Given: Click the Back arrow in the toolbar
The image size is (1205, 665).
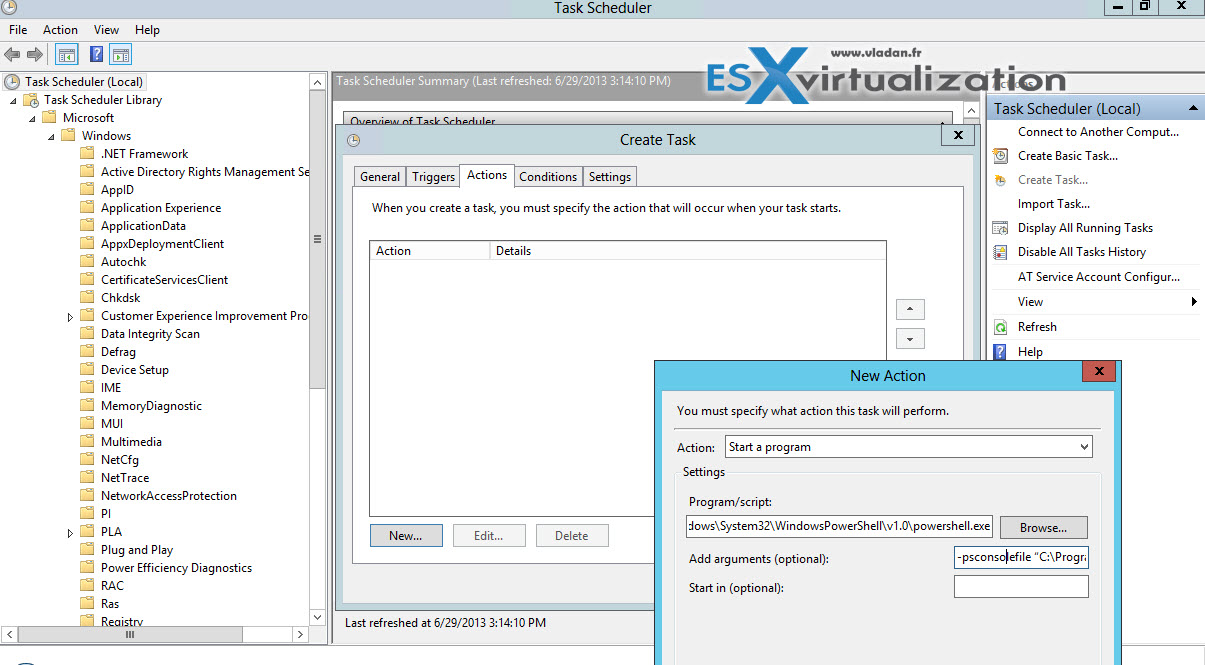Looking at the screenshot, I should pos(12,54).
